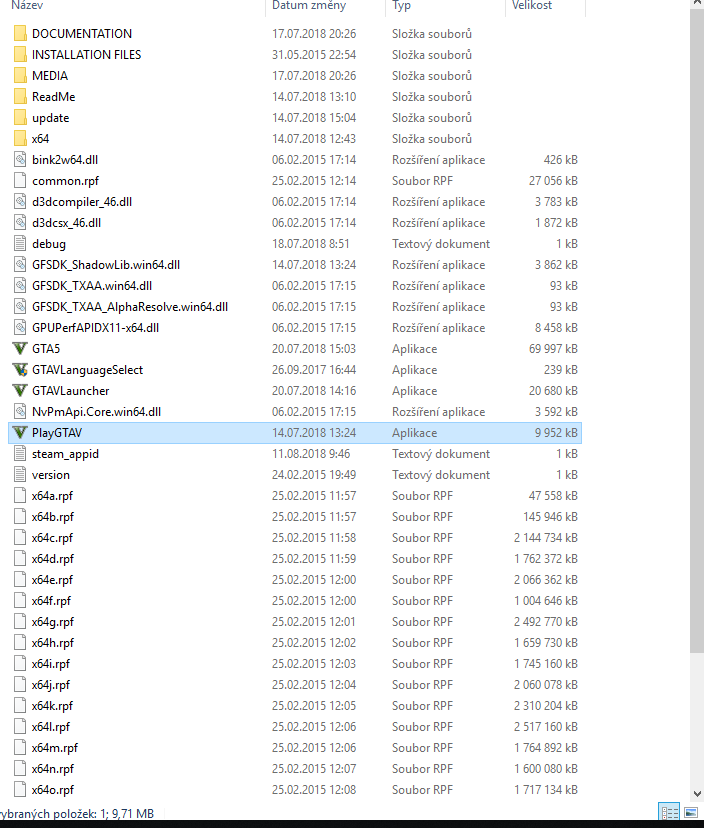Click the d3dcsx_46.dll file icon
Image resolution: width=704 pixels, height=828 pixels.
pos(20,223)
